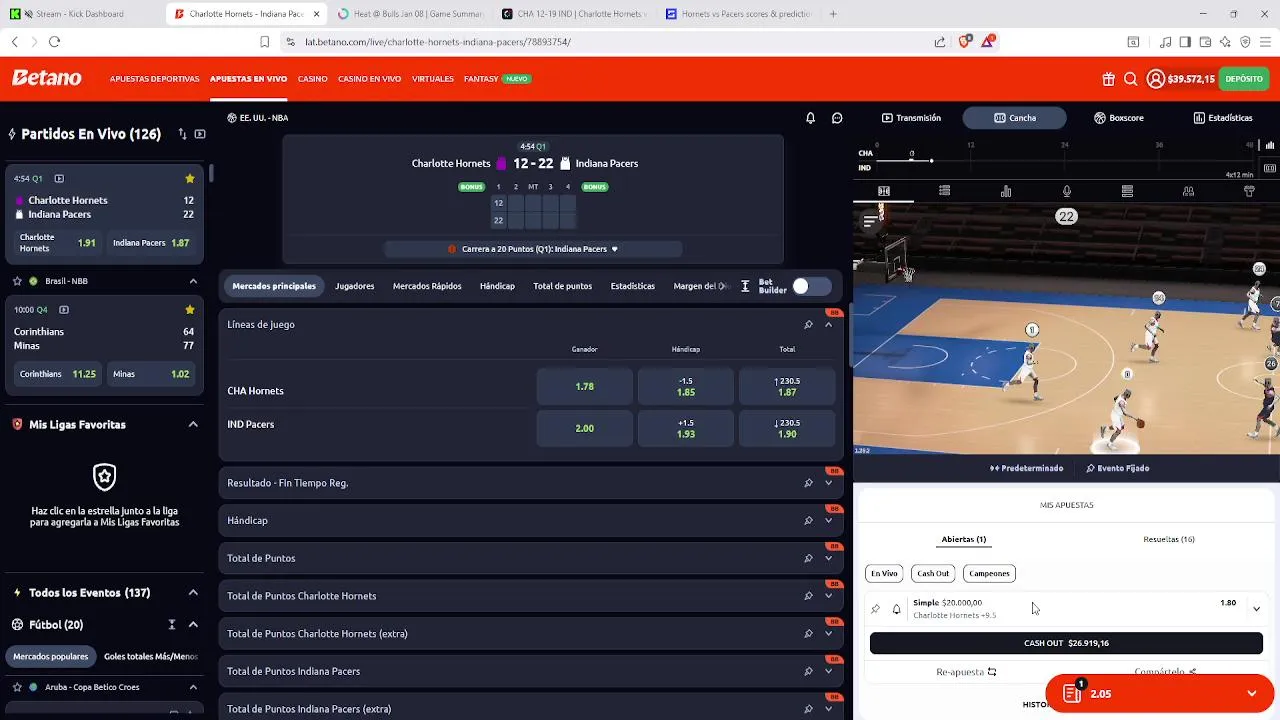
Task: Reload the page with browser refresh button
Action: pyautogui.click(x=54, y=42)
